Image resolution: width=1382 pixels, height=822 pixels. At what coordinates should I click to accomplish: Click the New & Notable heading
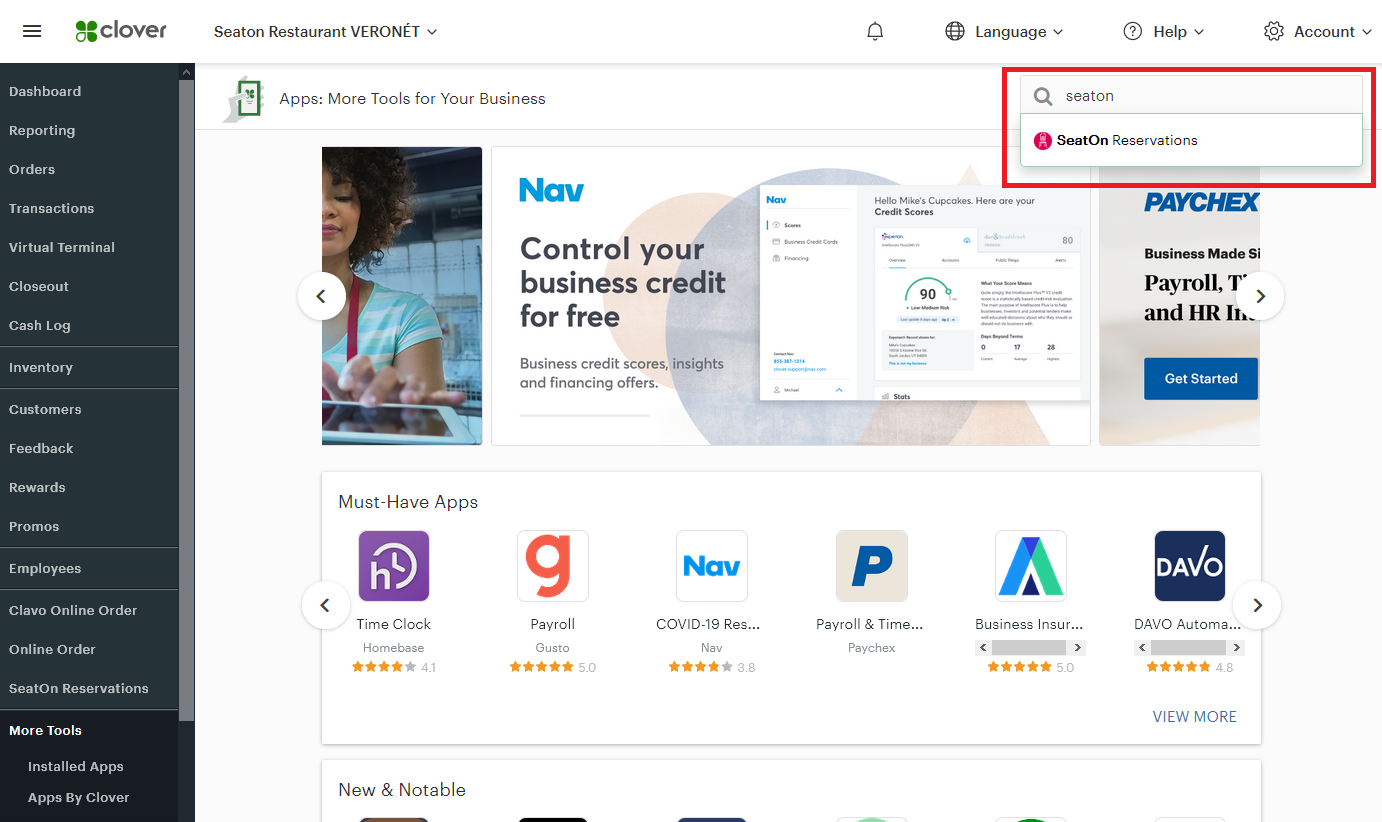(402, 789)
